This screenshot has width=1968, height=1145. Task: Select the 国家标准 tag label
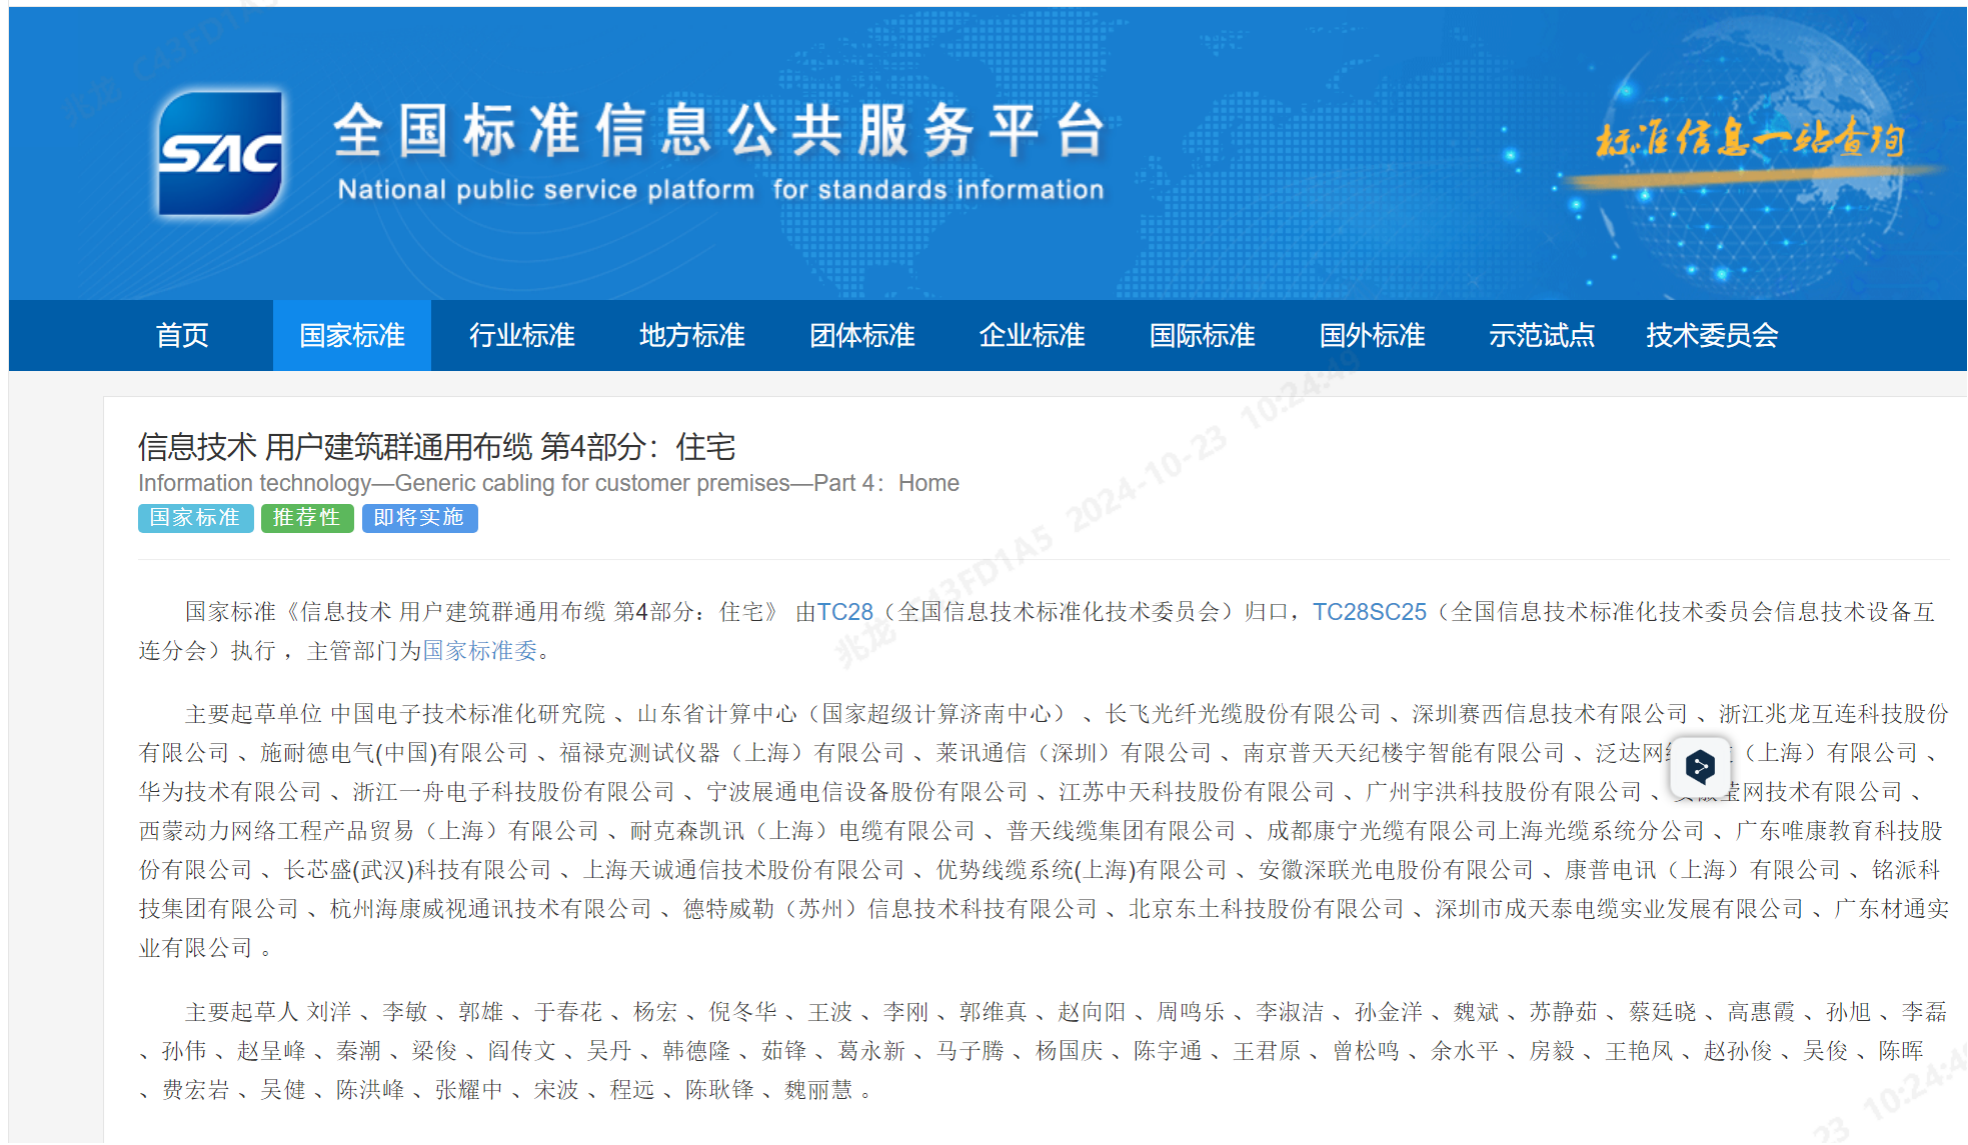pos(195,518)
